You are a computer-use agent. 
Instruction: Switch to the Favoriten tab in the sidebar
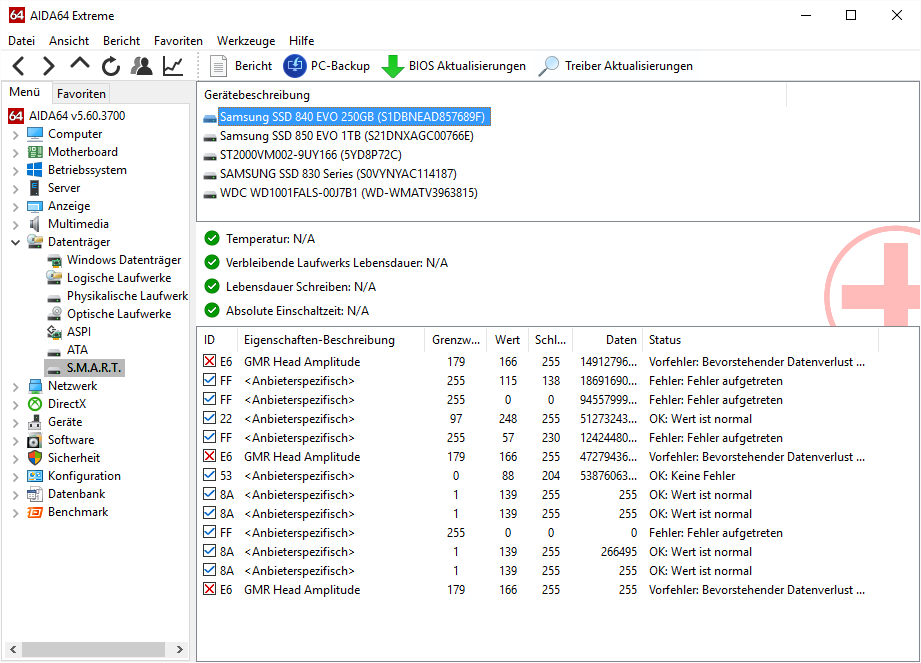[81, 93]
